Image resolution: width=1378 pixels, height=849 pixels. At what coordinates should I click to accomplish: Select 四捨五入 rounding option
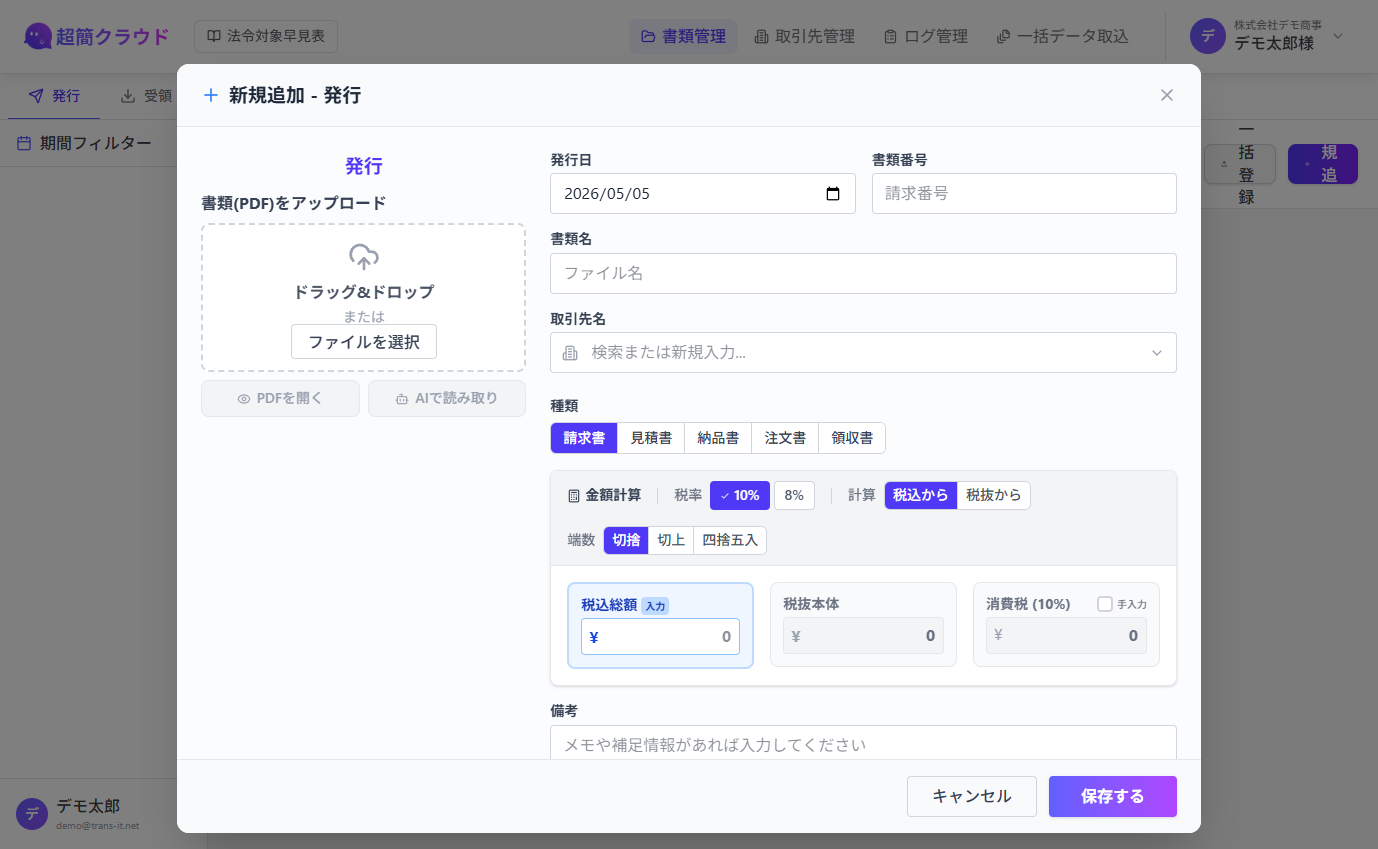point(730,540)
